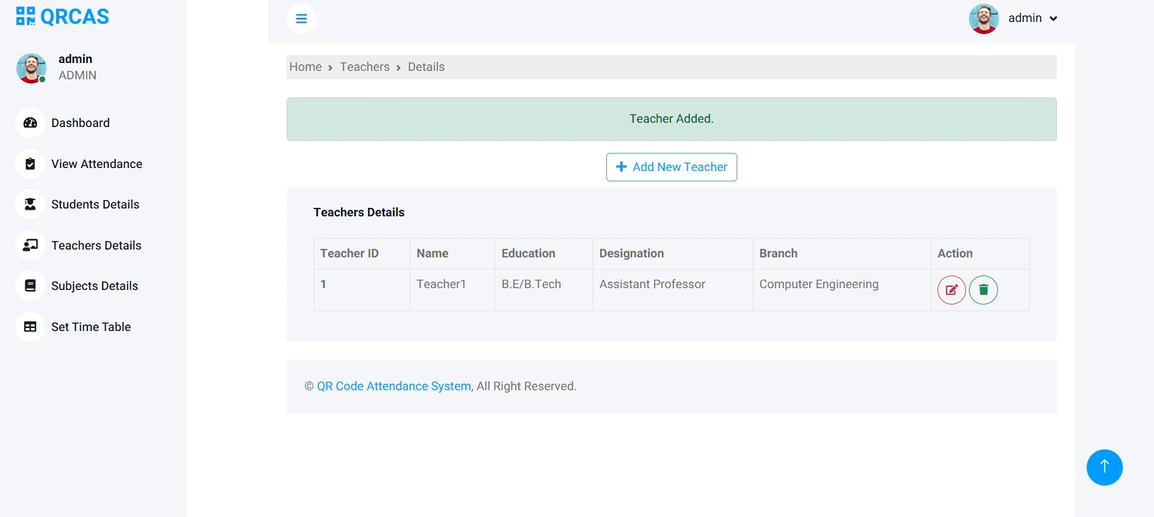Toggle the hamburger sidebar menu button
The image size is (1154, 517).
click(301, 18)
